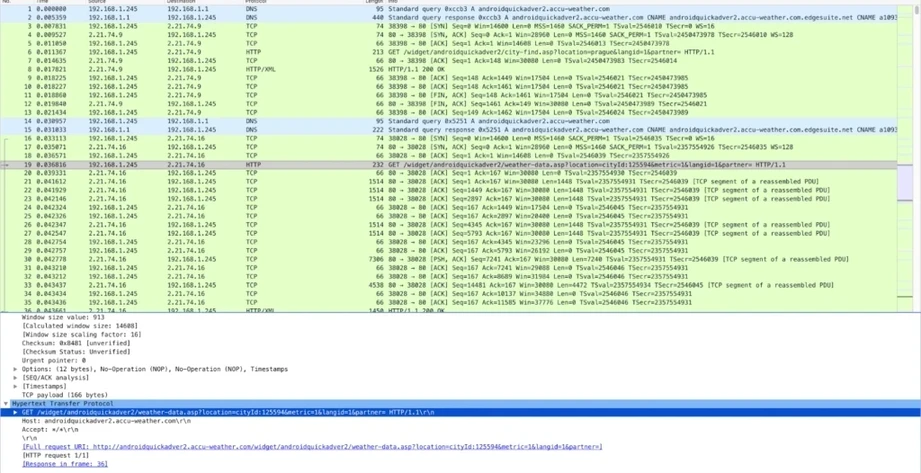Select the 'Window size value: 913' field

coord(63,317)
